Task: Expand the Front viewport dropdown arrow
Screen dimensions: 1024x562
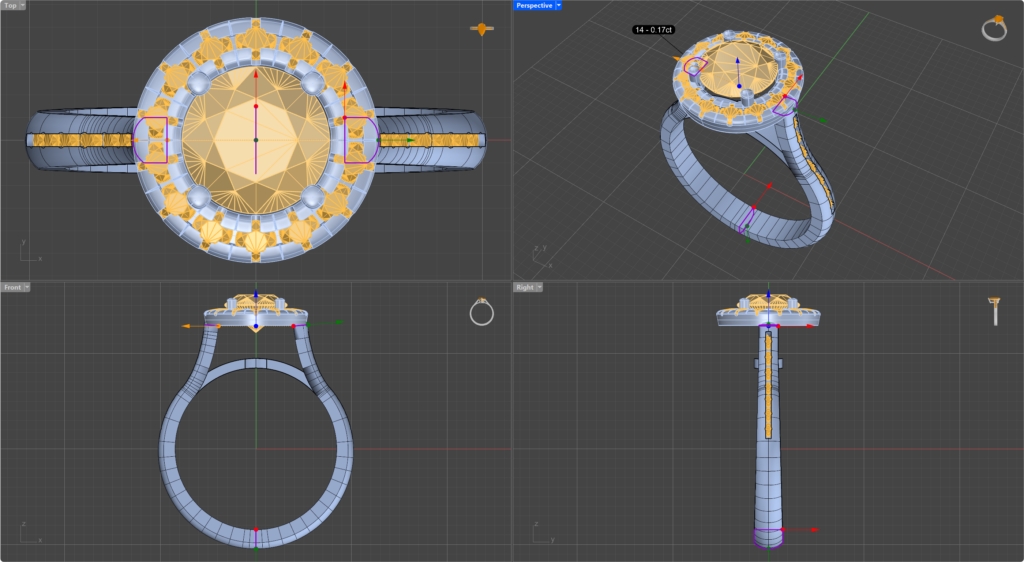Action: (26, 287)
